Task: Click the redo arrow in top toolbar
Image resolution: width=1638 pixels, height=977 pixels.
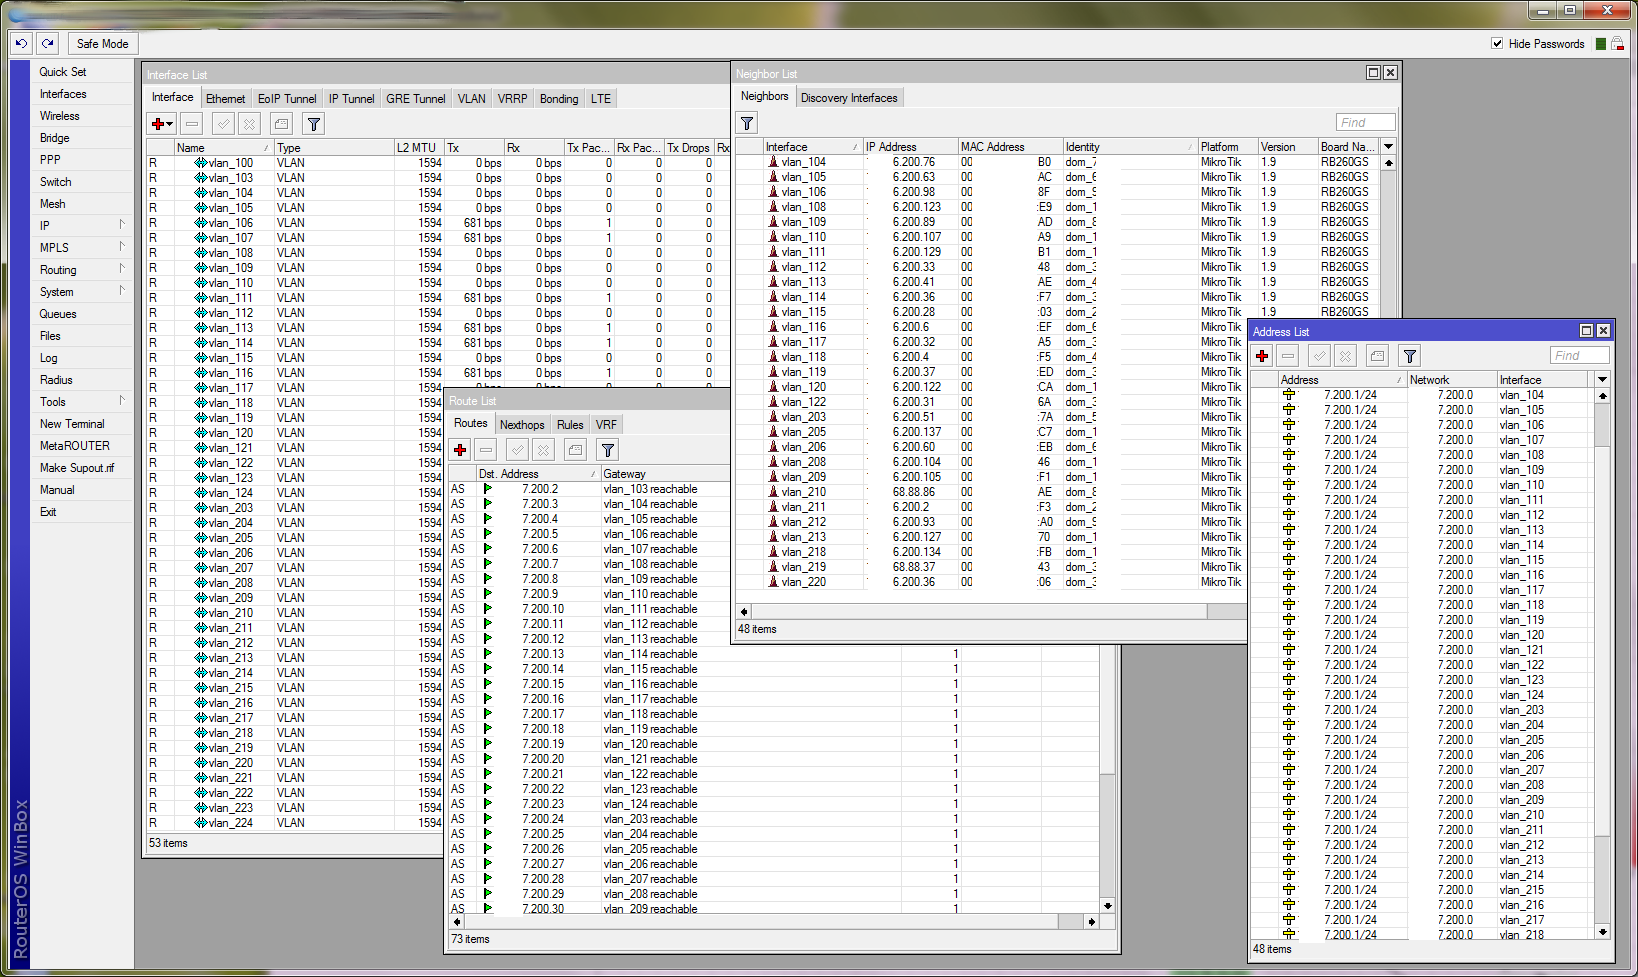Action: (x=47, y=43)
